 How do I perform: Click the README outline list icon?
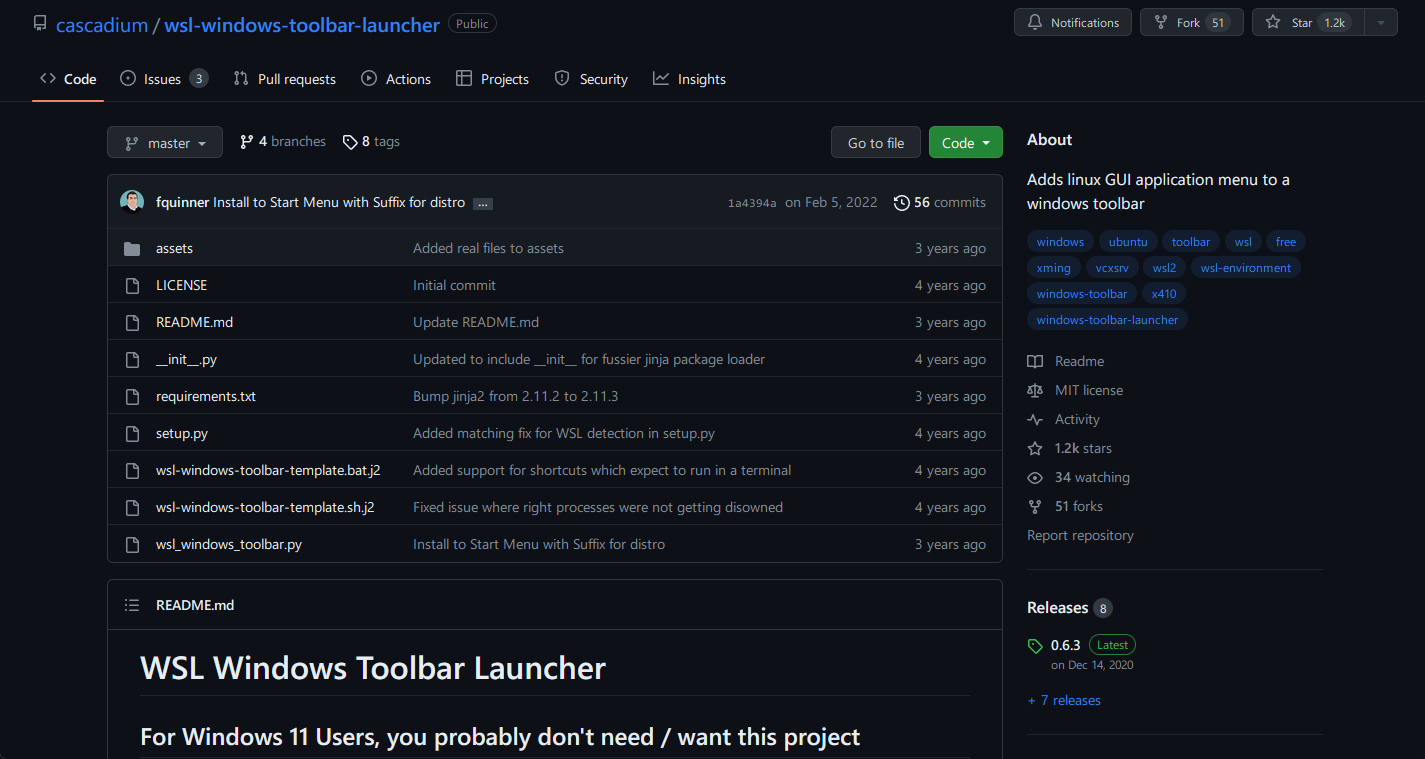coord(132,605)
